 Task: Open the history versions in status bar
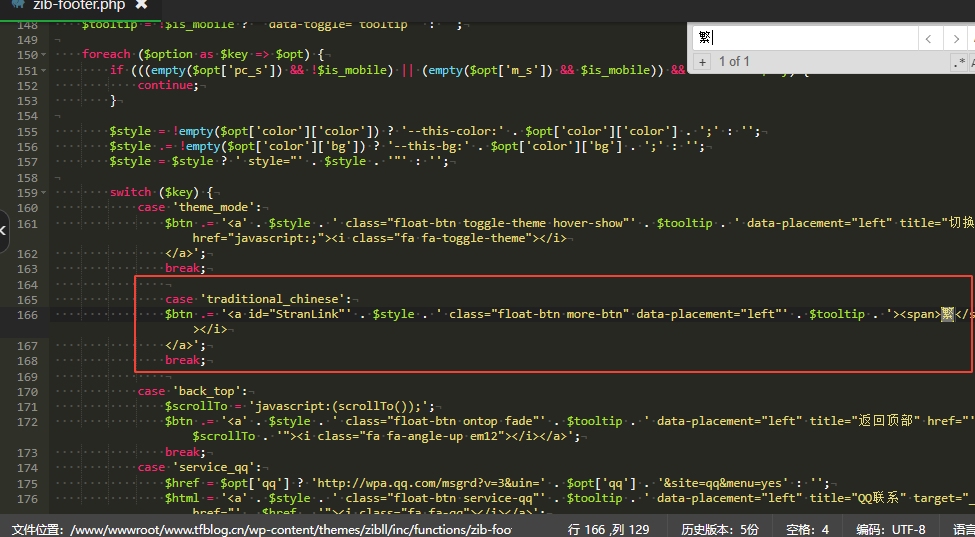point(720,528)
